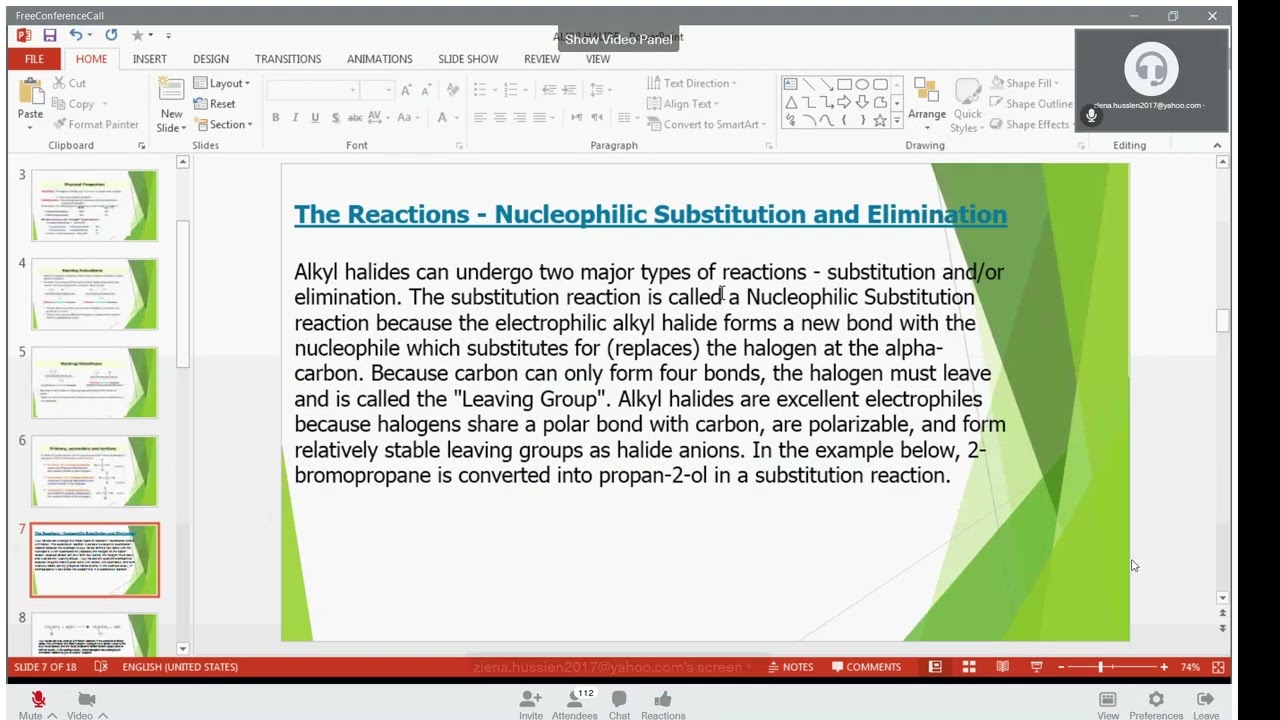Toggle Italic formatting

[x=295, y=118]
